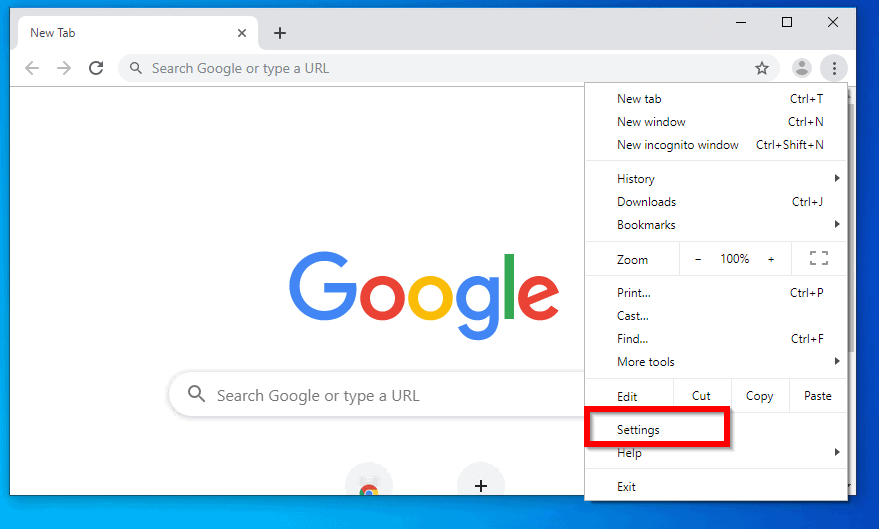Open the user profile avatar icon
879x529 pixels.
802,68
